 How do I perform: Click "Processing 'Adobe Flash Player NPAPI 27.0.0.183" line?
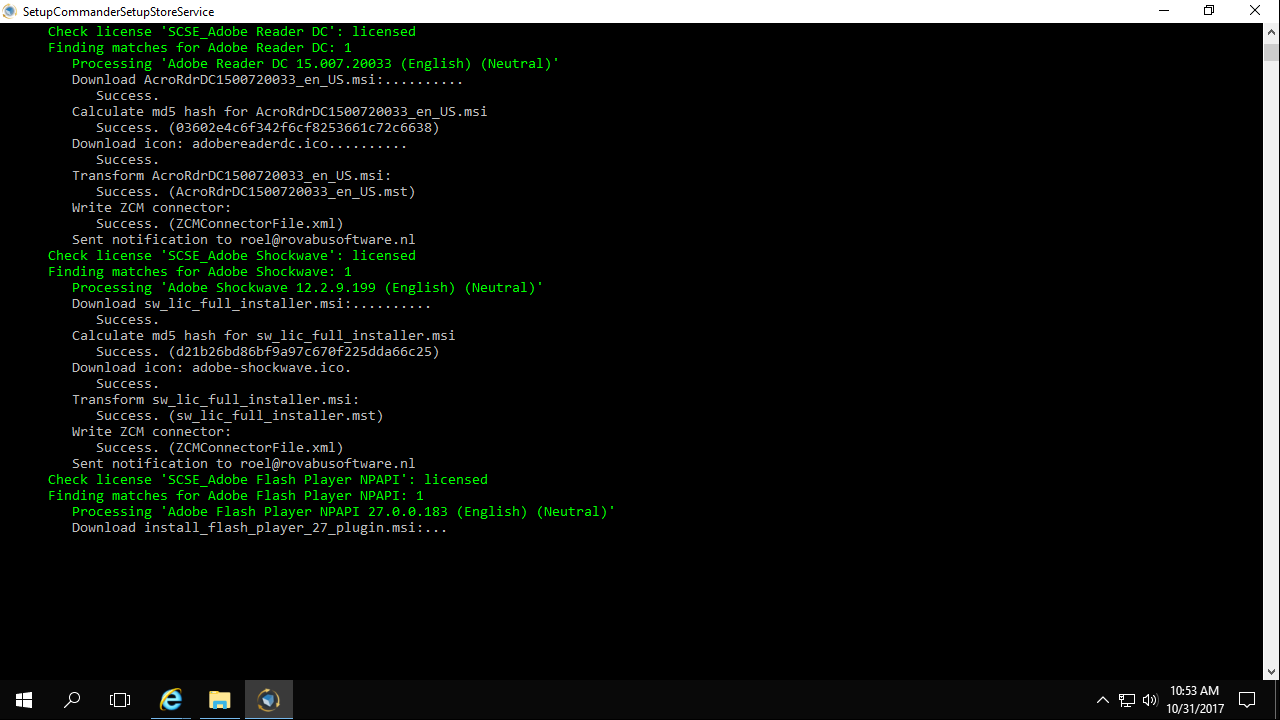click(x=344, y=512)
